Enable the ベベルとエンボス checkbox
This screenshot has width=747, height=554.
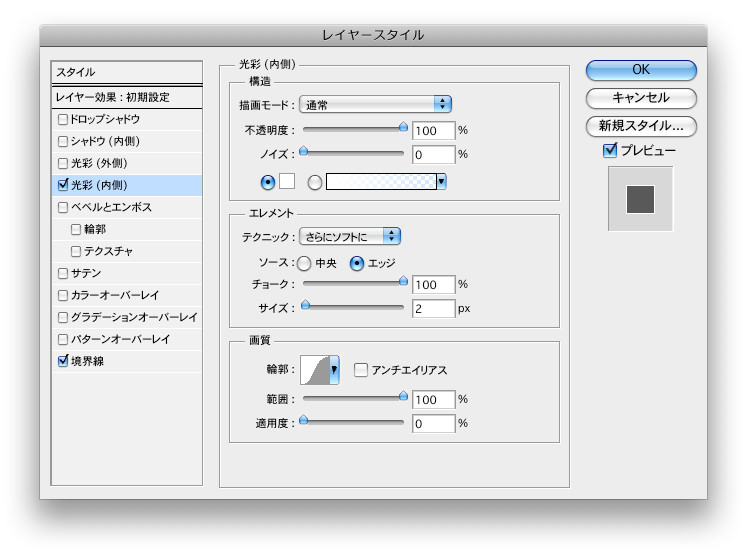point(62,207)
